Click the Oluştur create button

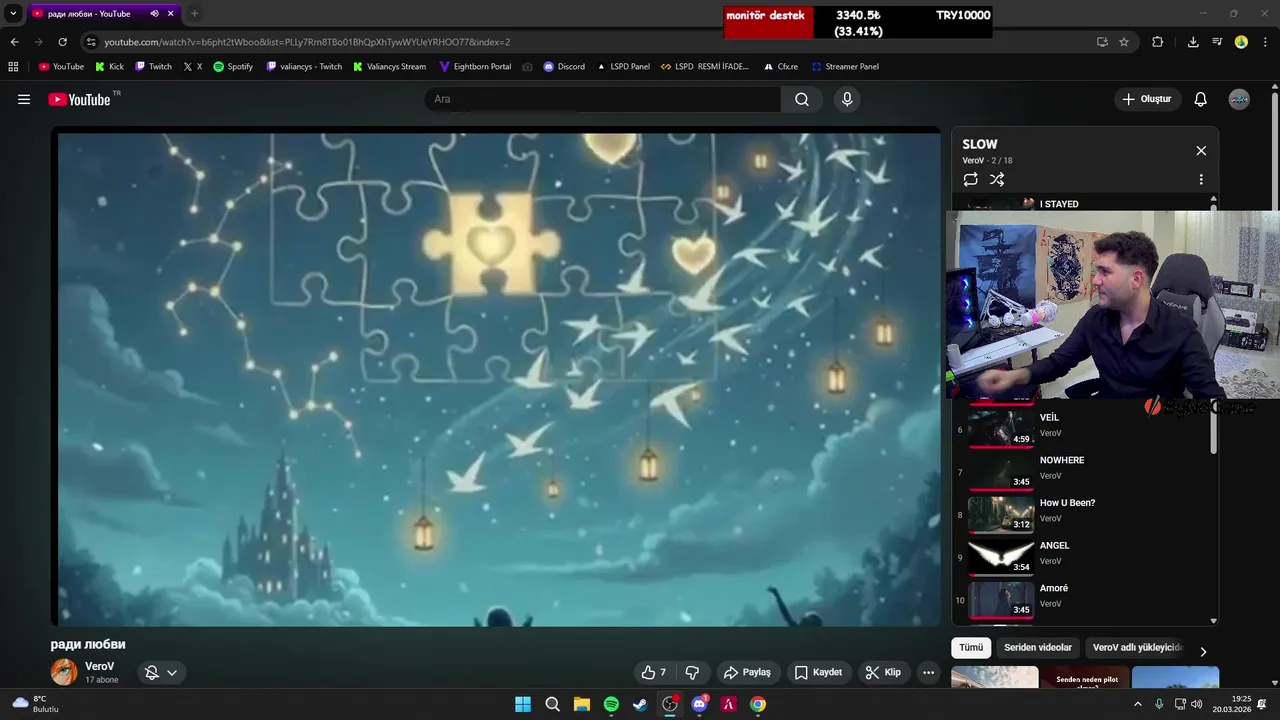pos(1148,99)
